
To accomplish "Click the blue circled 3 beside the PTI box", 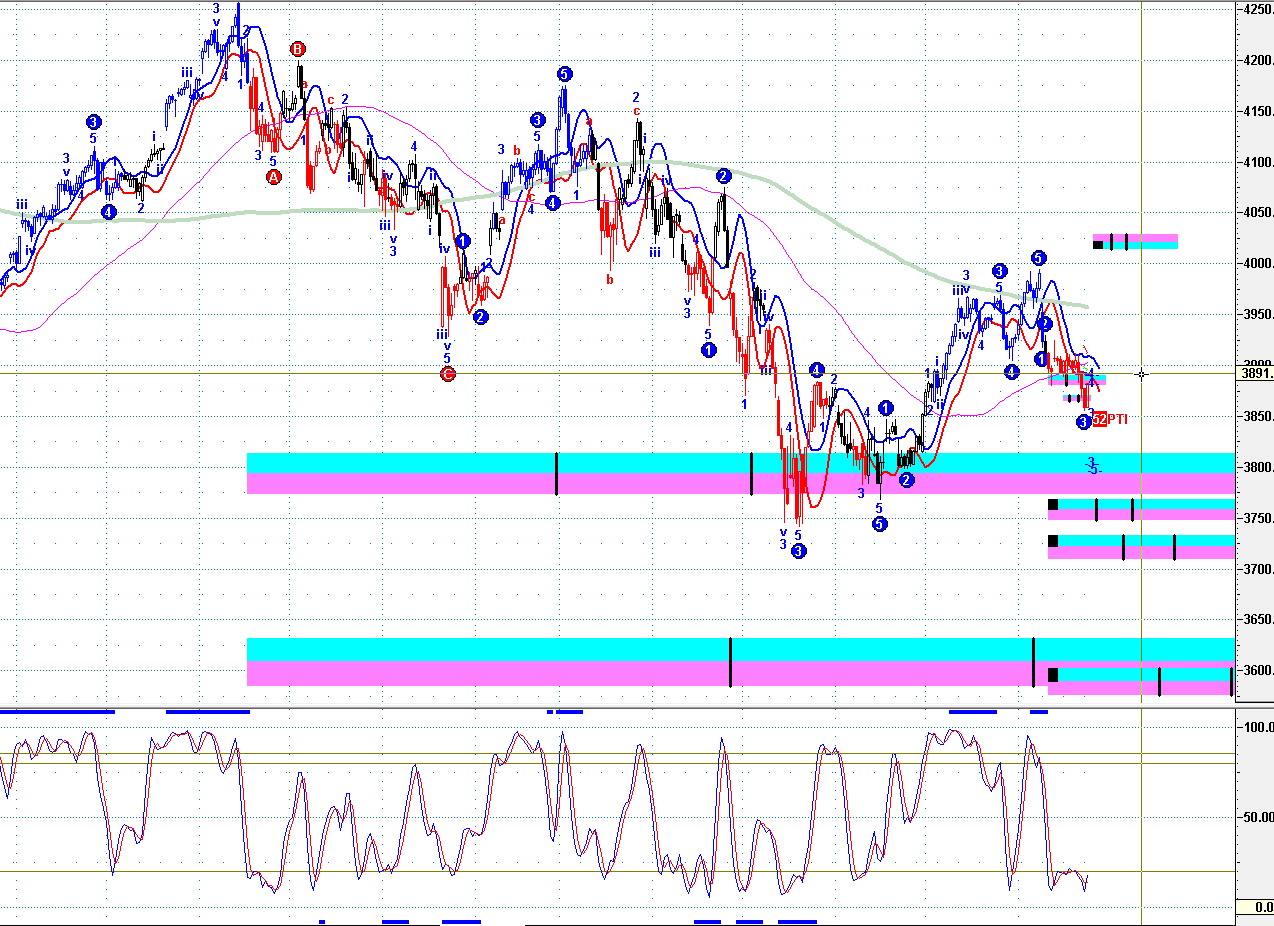I will pyautogui.click(x=1083, y=422).
